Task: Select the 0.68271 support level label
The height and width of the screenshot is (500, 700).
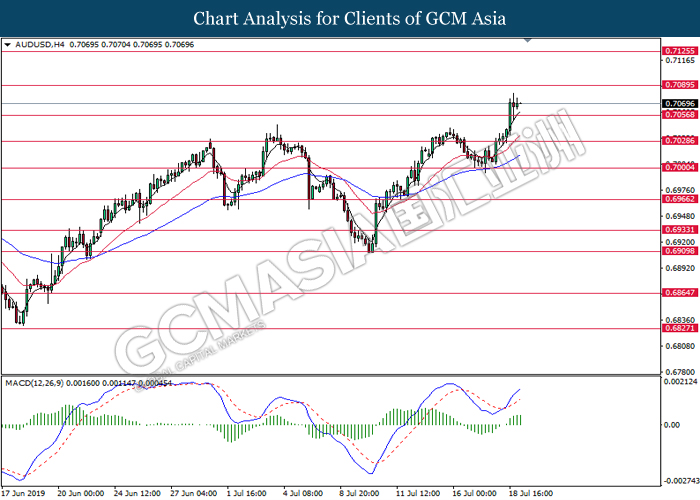Action: click(680, 328)
